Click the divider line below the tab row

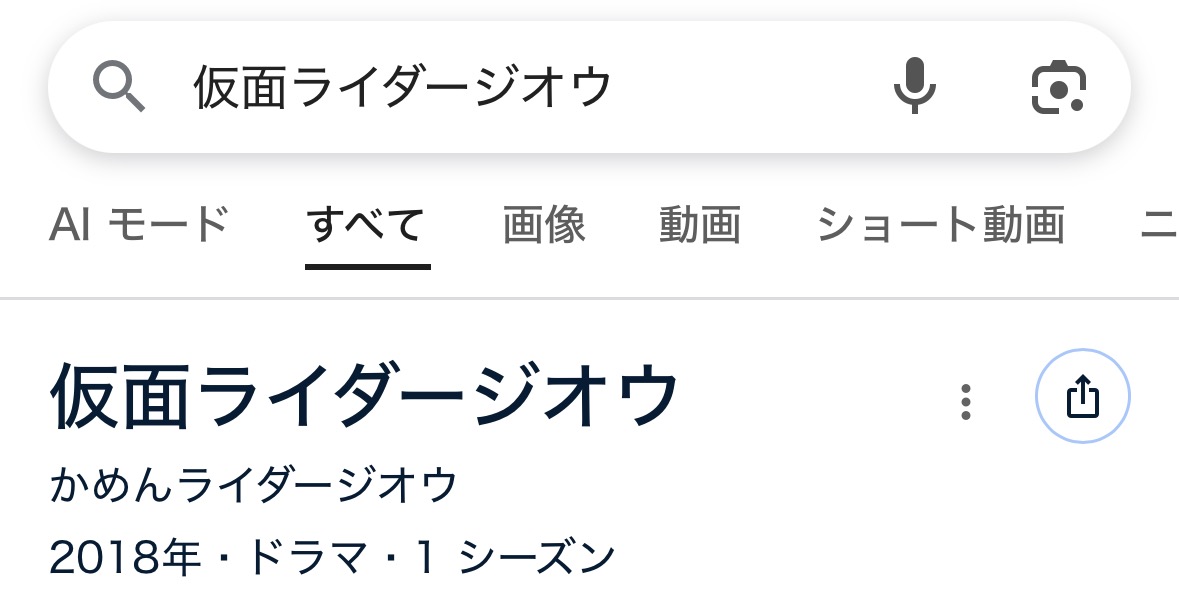589,298
